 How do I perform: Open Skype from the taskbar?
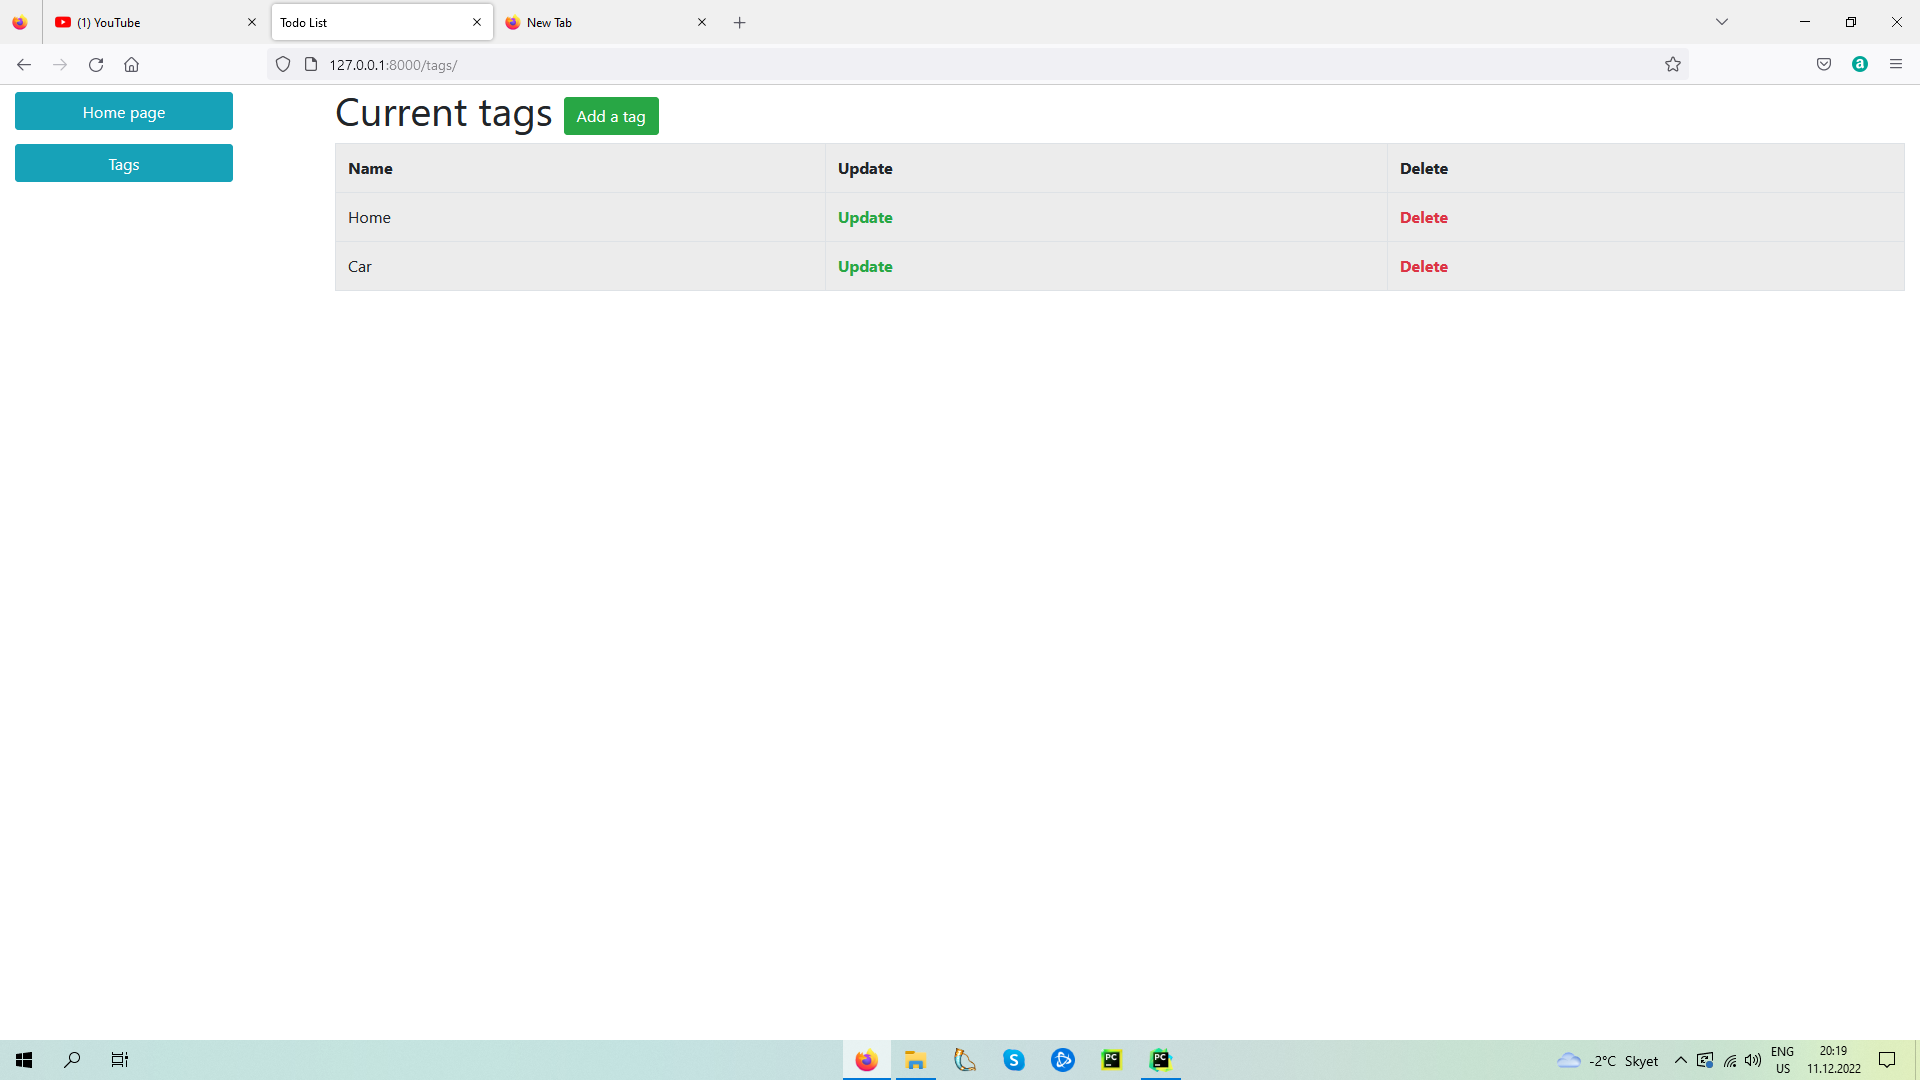[1014, 1060]
